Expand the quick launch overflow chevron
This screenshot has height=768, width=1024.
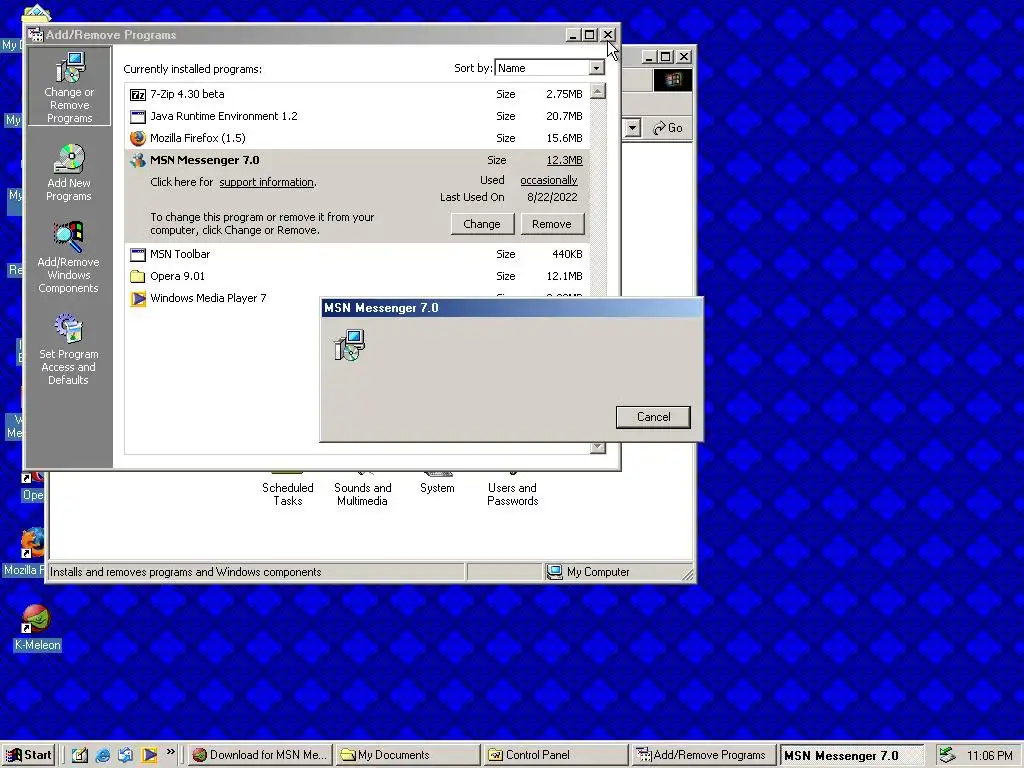(x=170, y=752)
